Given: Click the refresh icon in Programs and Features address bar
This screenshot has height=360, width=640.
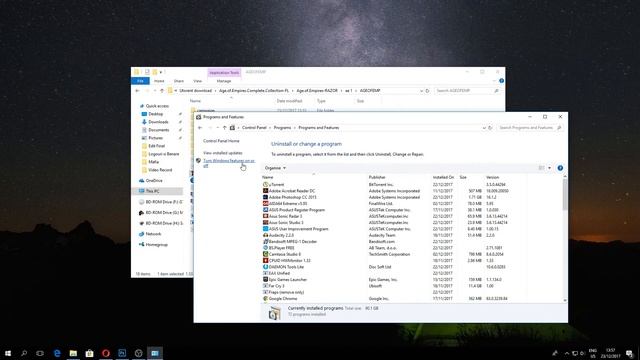Looking at the screenshot, I should tap(490, 128).
